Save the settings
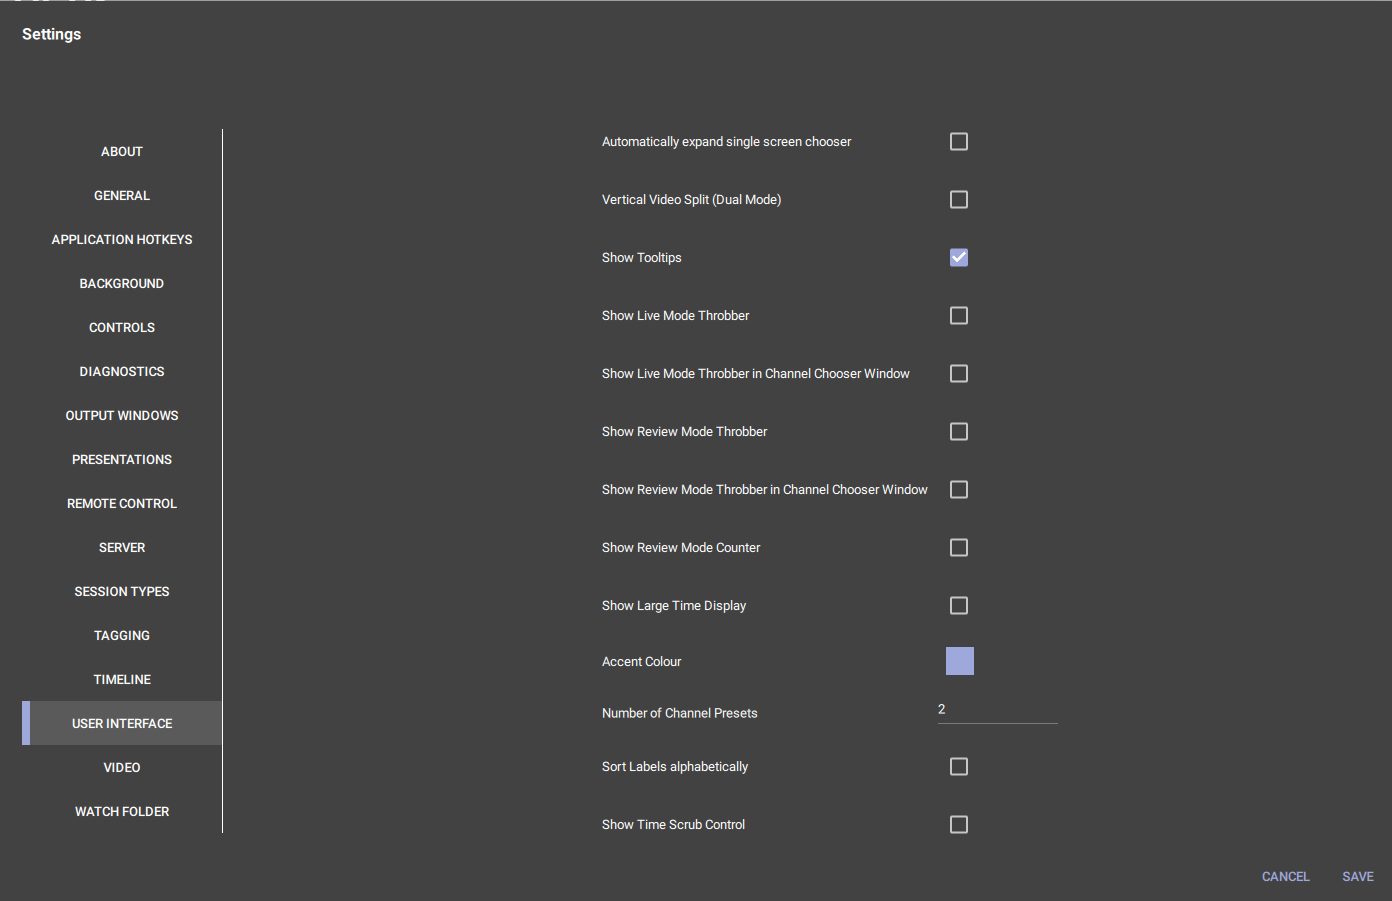The image size is (1392, 901). point(1358,877)
